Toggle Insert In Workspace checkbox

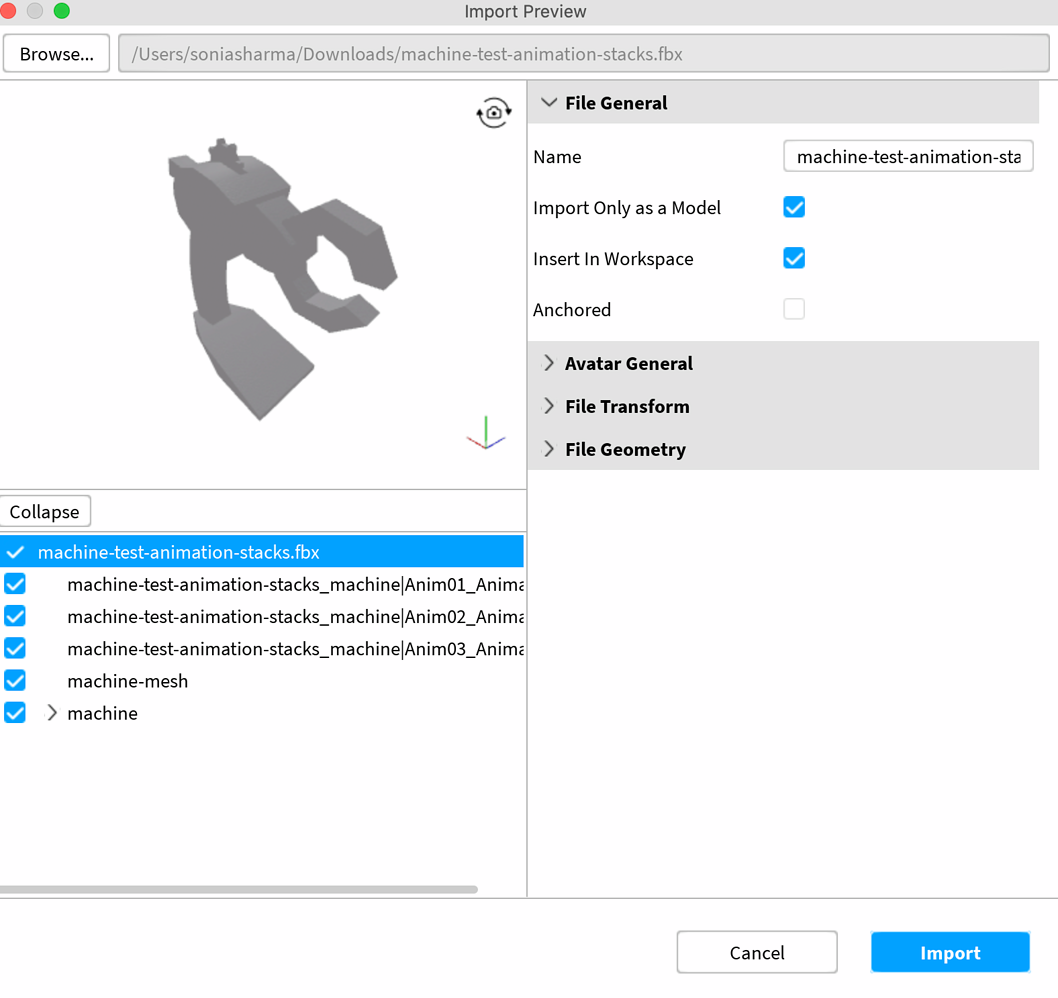(x=794, y=258)
